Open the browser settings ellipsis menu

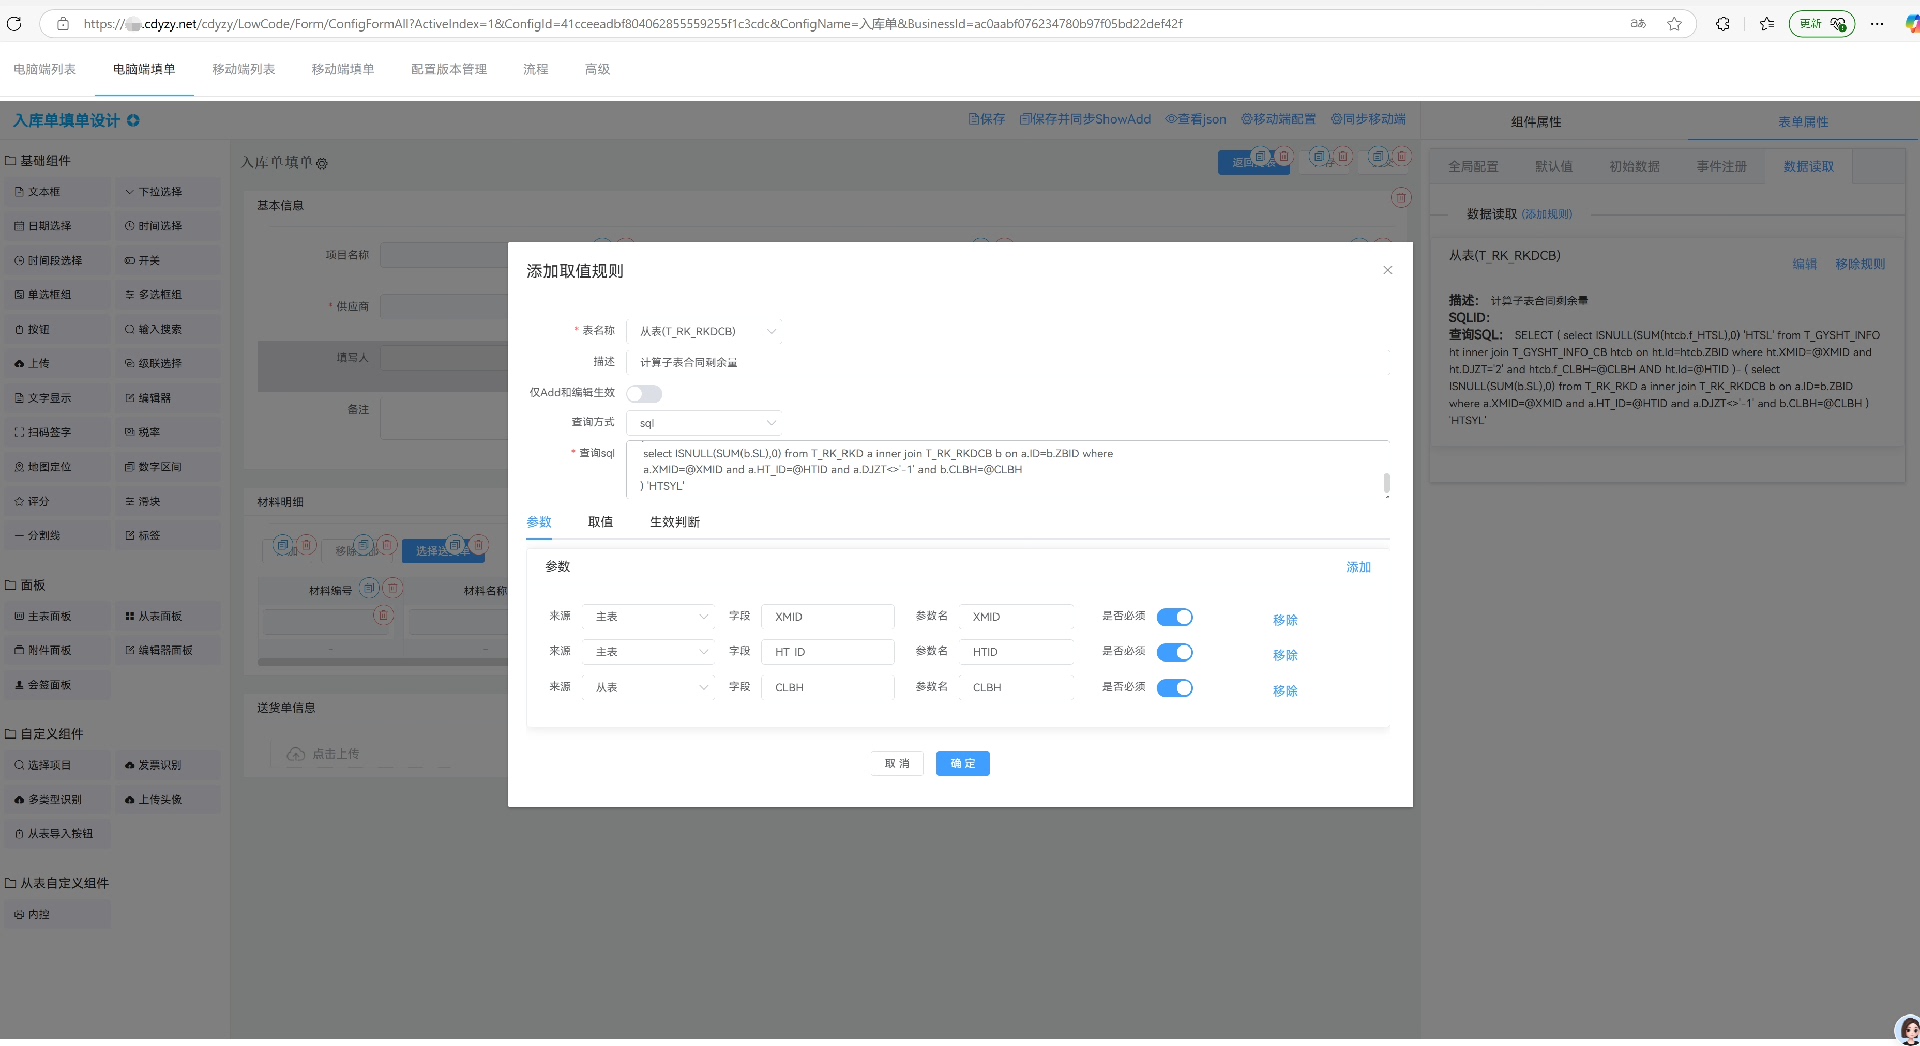point(1877,24)
